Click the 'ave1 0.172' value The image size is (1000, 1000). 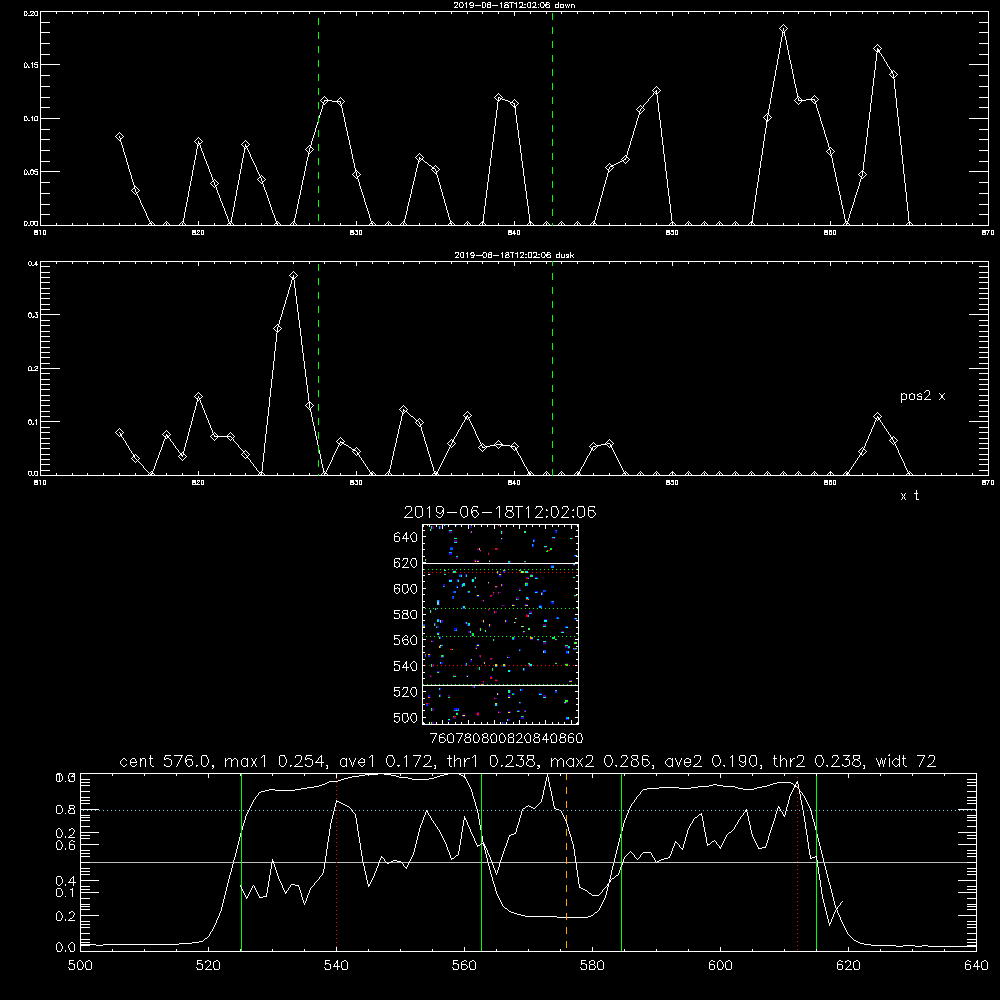tap(388, 761)
